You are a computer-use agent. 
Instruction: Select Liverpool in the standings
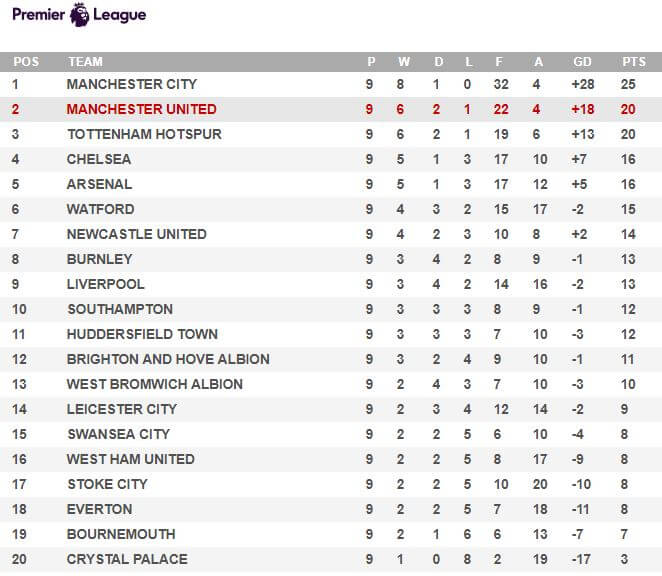106,284
